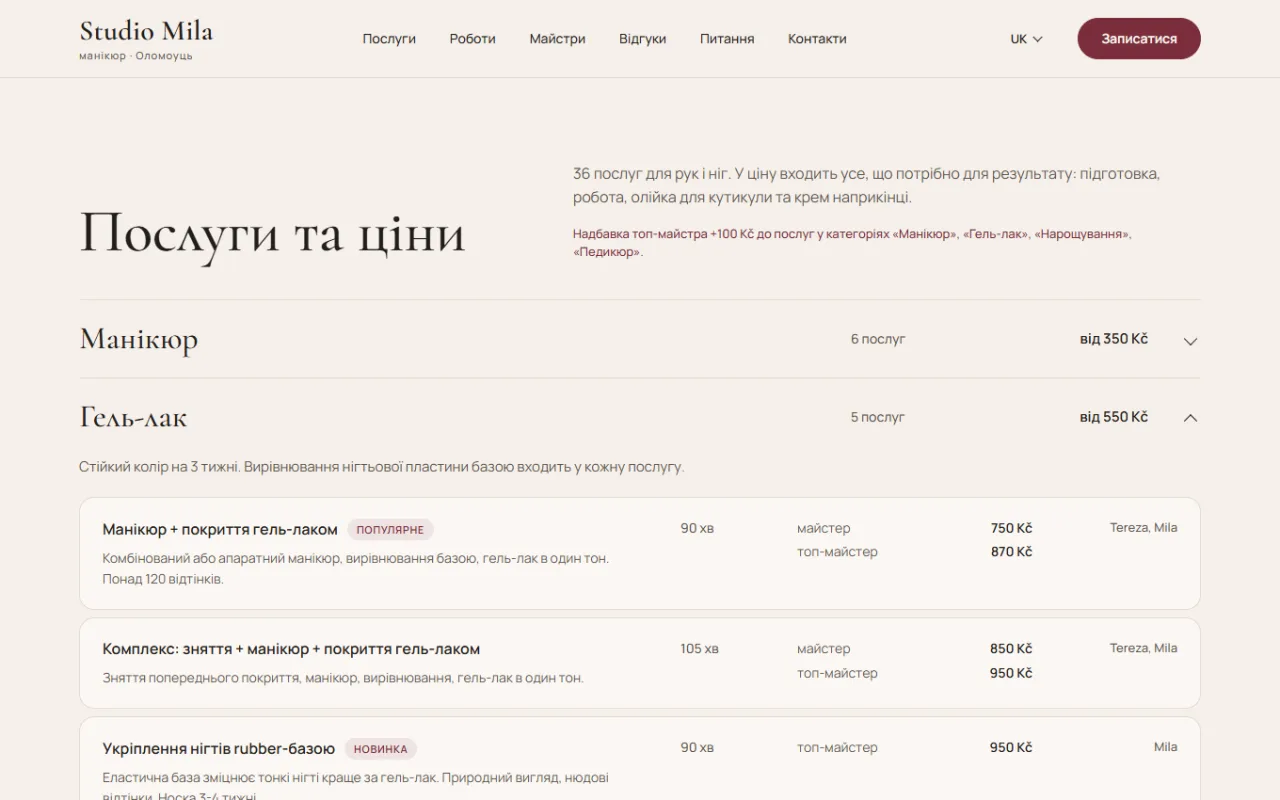Click the top-master surcharge note
Screen dimensions: 1280x800
(852, 243)
